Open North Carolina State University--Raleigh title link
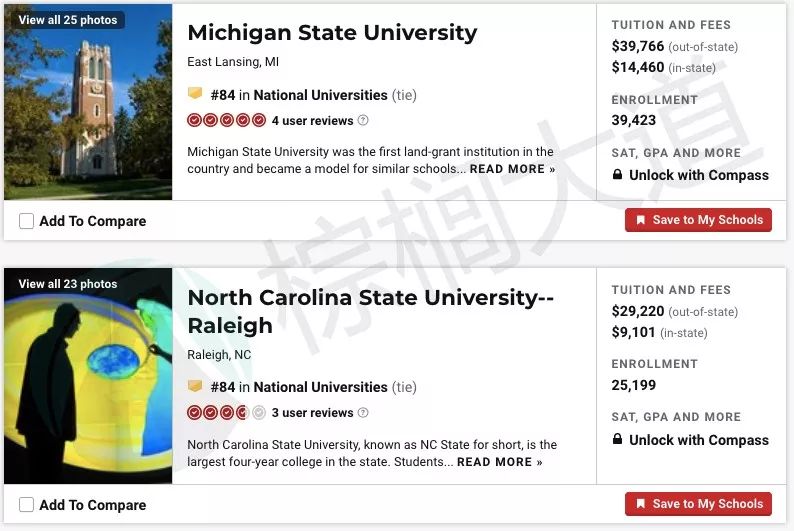The image size is (794, 531). 371,311
